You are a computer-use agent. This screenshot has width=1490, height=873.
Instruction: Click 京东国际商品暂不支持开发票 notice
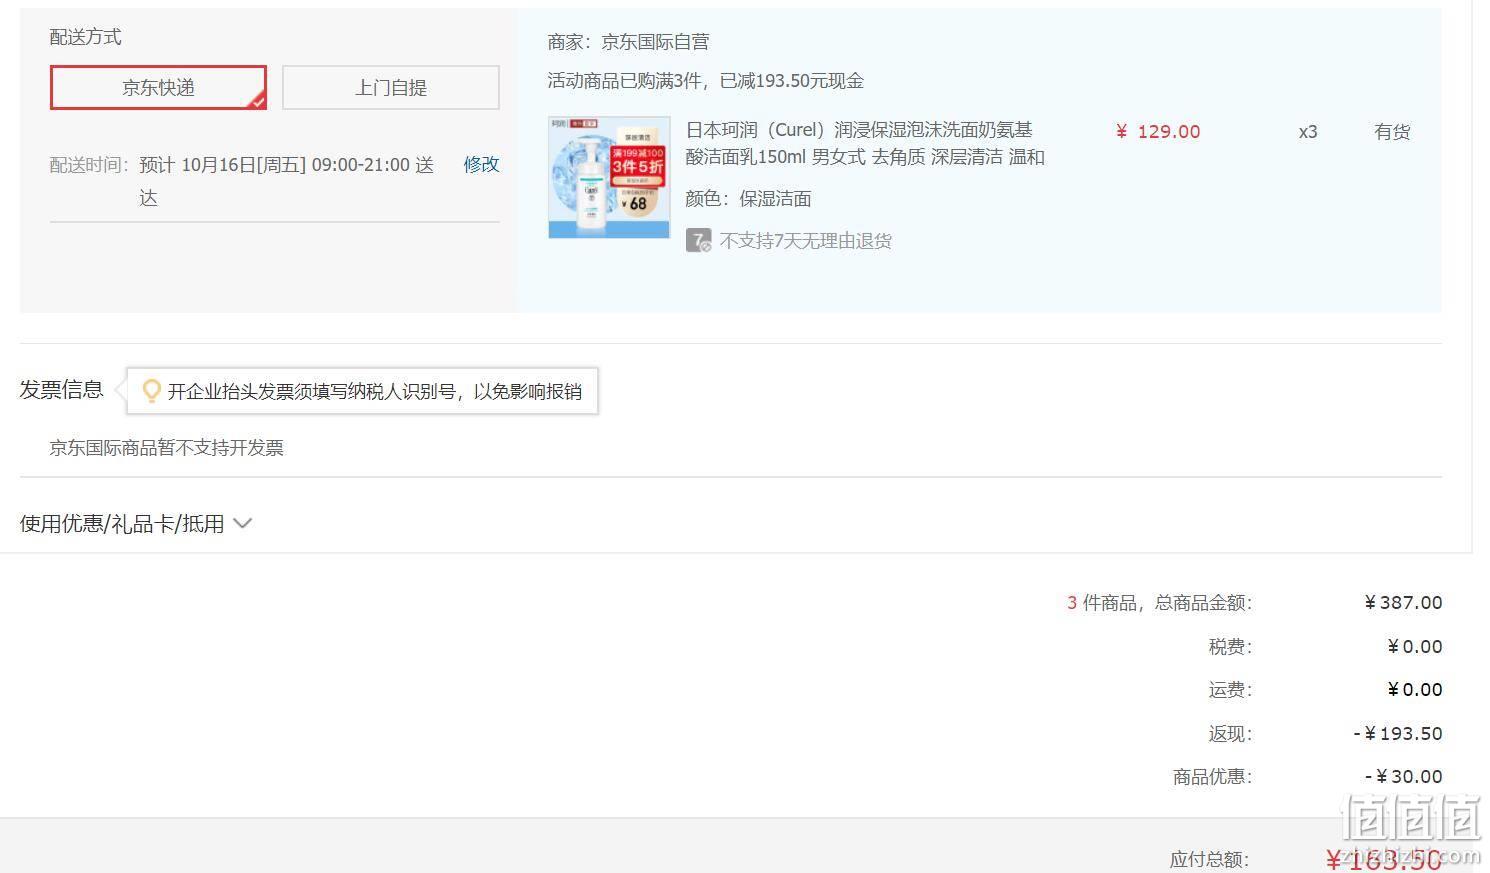click(167, 448)
